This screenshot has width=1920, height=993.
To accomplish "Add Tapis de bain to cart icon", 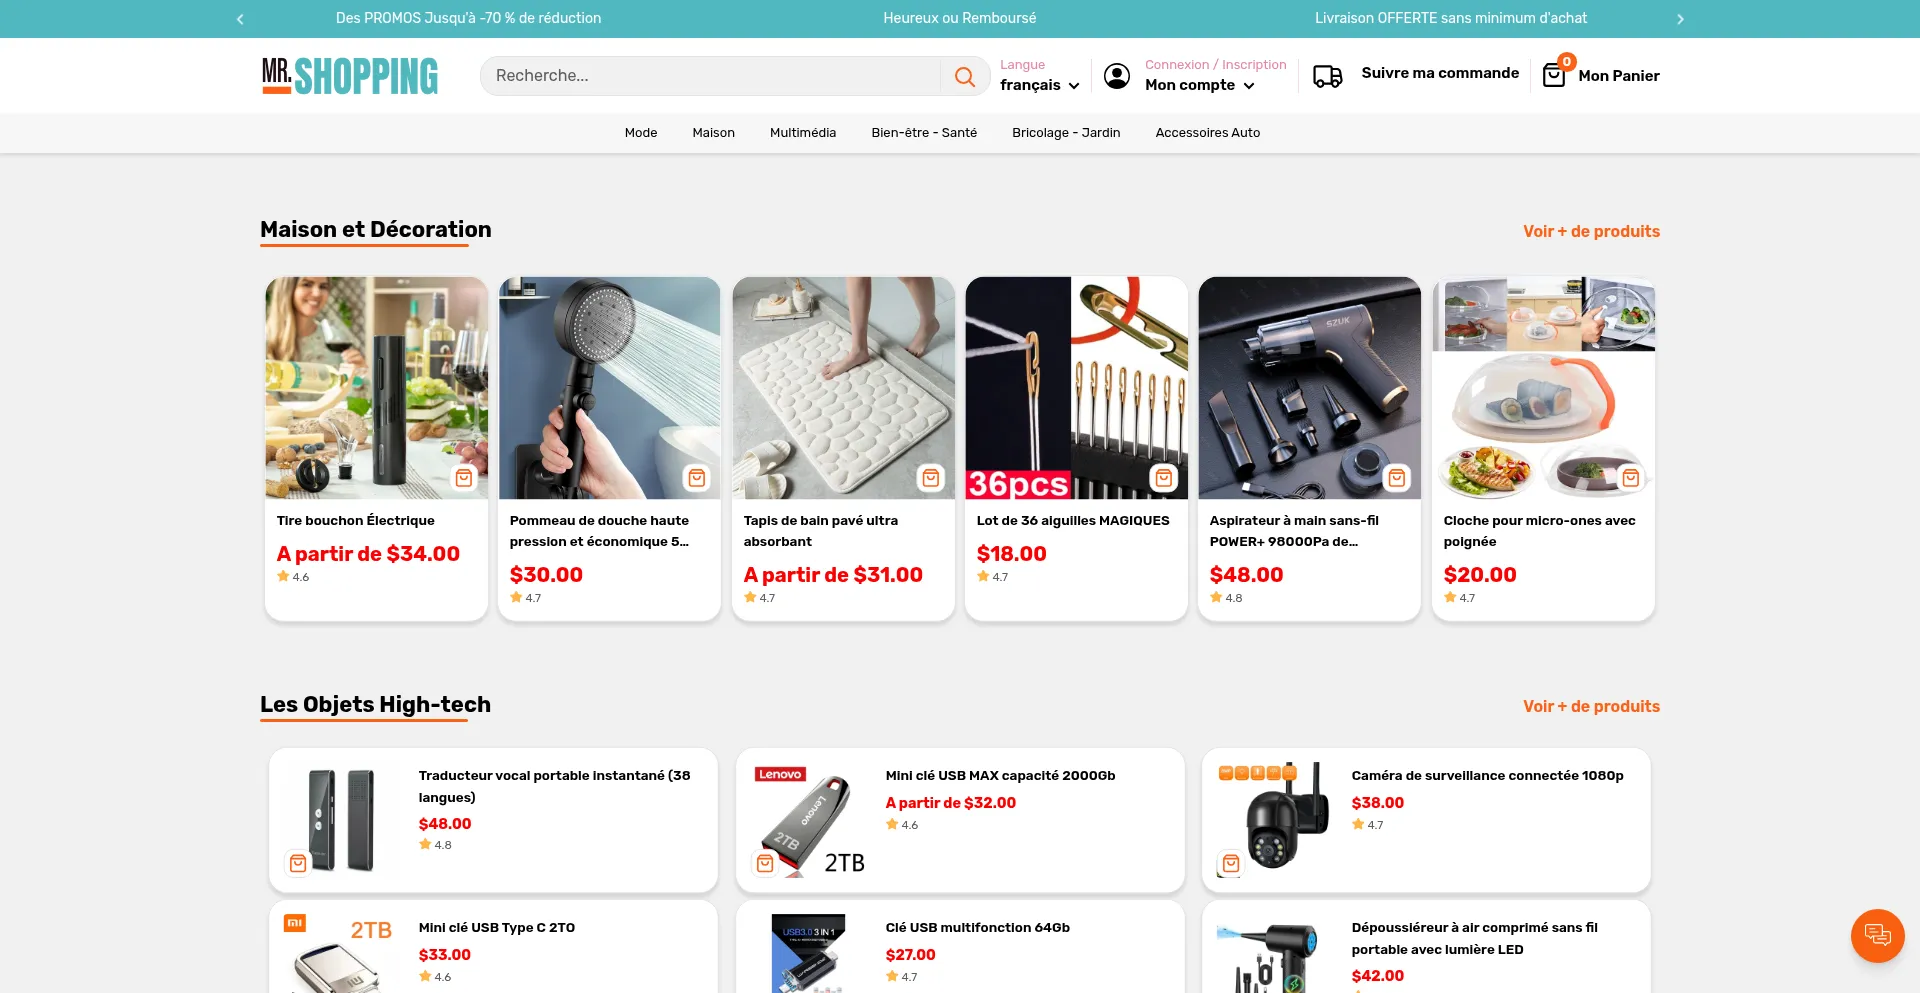I will pos(931,478).
